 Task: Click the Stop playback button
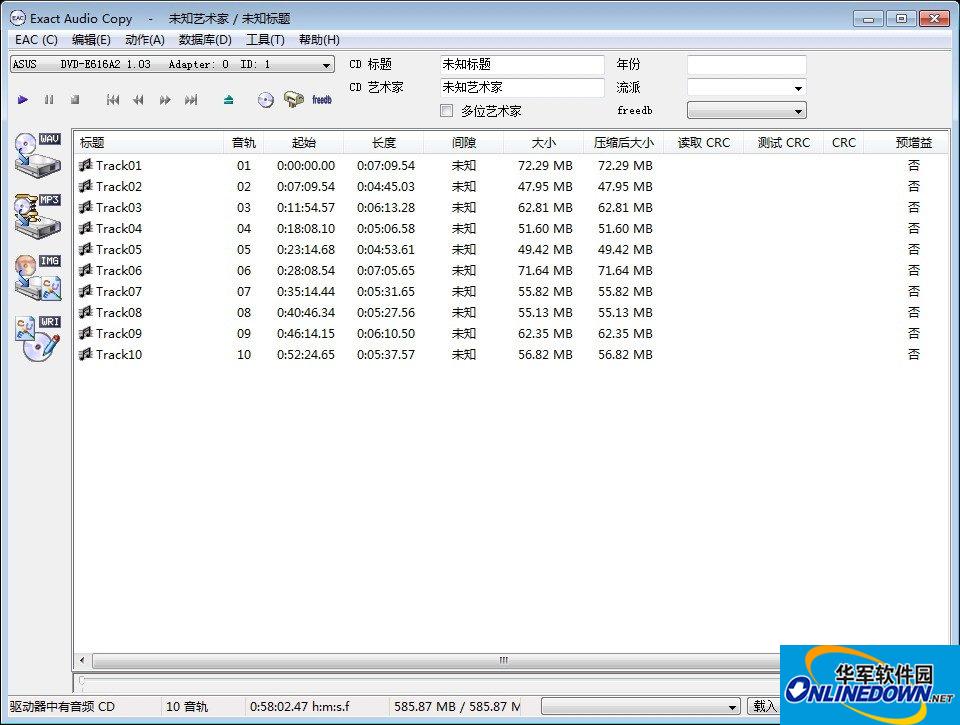pyautogui.click(x=75, y=99)
